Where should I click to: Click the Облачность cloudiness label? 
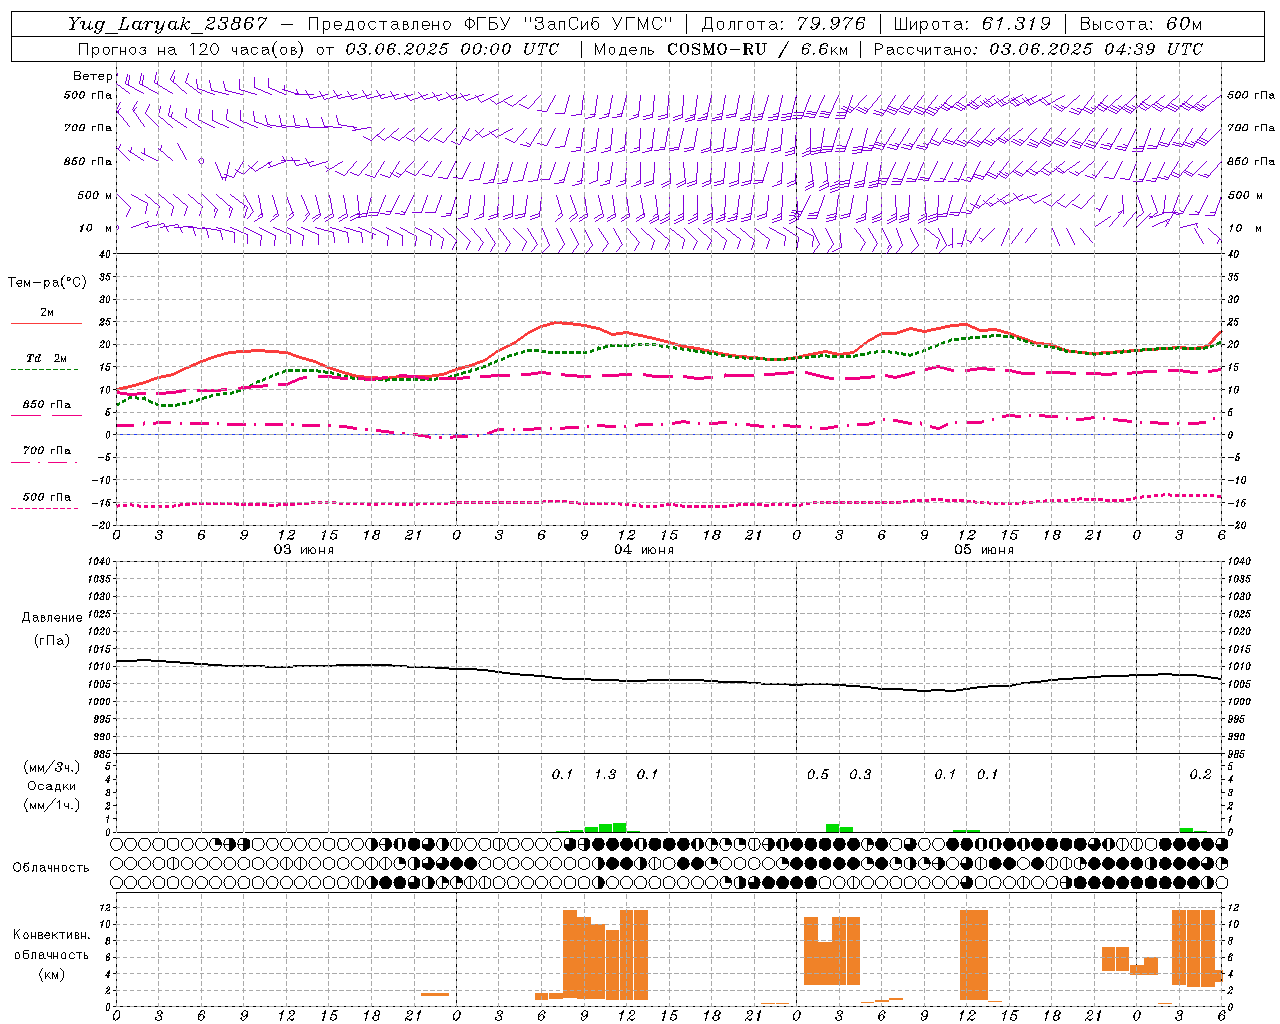pos(51,868)
